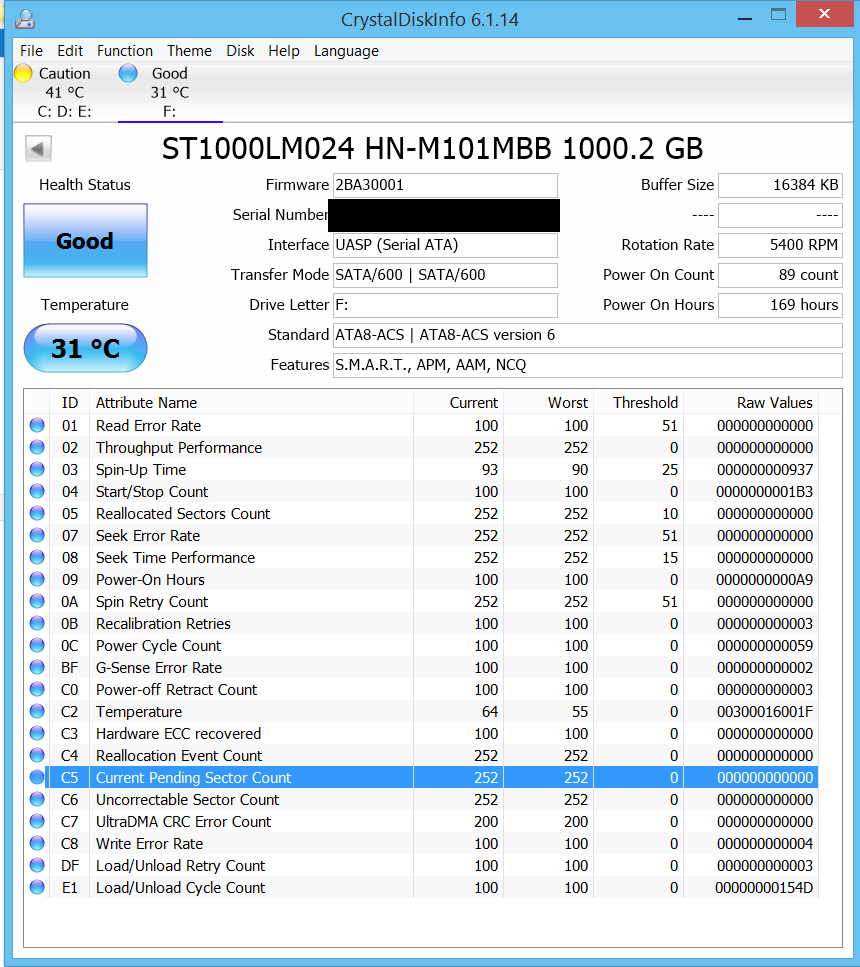
Task: Click the Good health status button
Action: (x=85, y=241)
